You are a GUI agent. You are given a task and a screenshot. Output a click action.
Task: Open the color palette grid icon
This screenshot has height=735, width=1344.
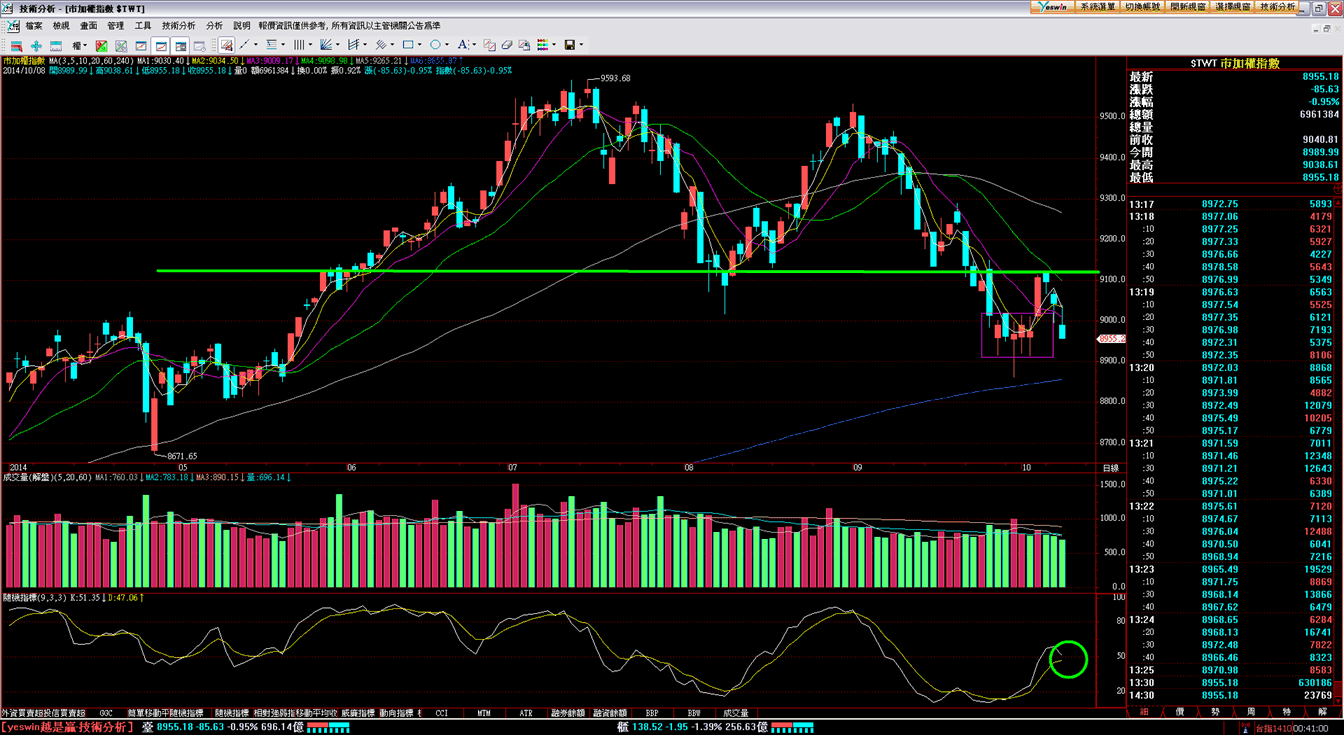[x=543, y=45]
